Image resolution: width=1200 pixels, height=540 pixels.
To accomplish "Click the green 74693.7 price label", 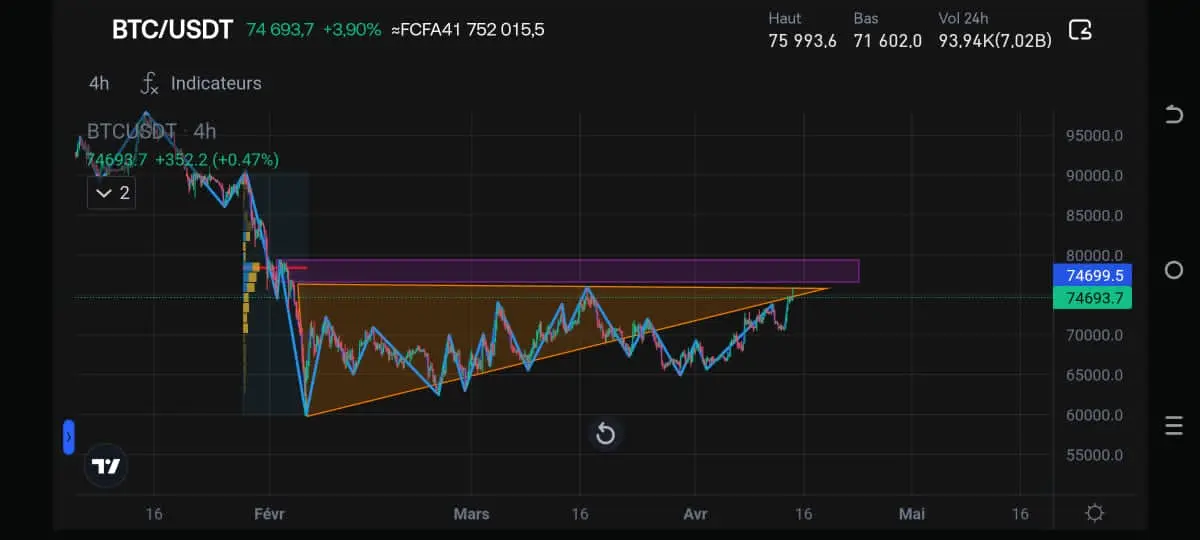I will (1092, 298).
